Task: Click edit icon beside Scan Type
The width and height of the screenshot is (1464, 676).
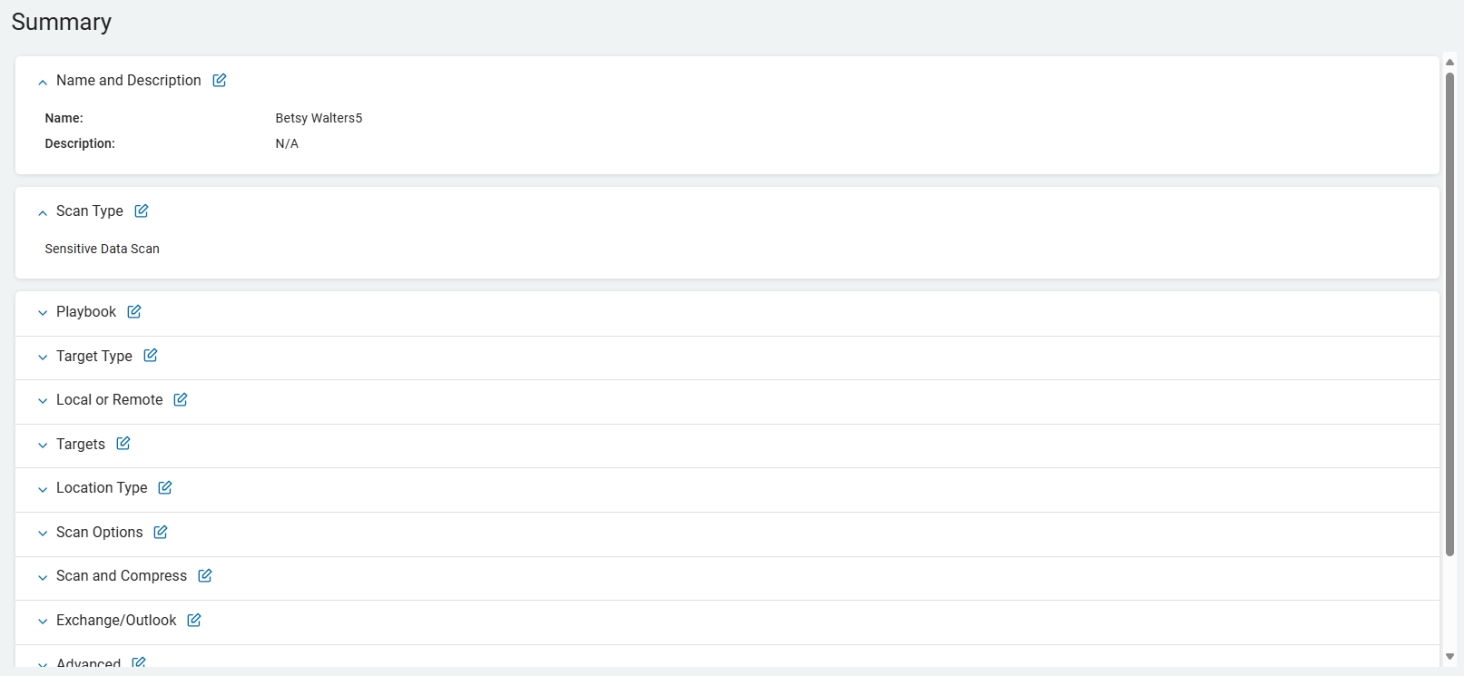Action: click(142, 211)
